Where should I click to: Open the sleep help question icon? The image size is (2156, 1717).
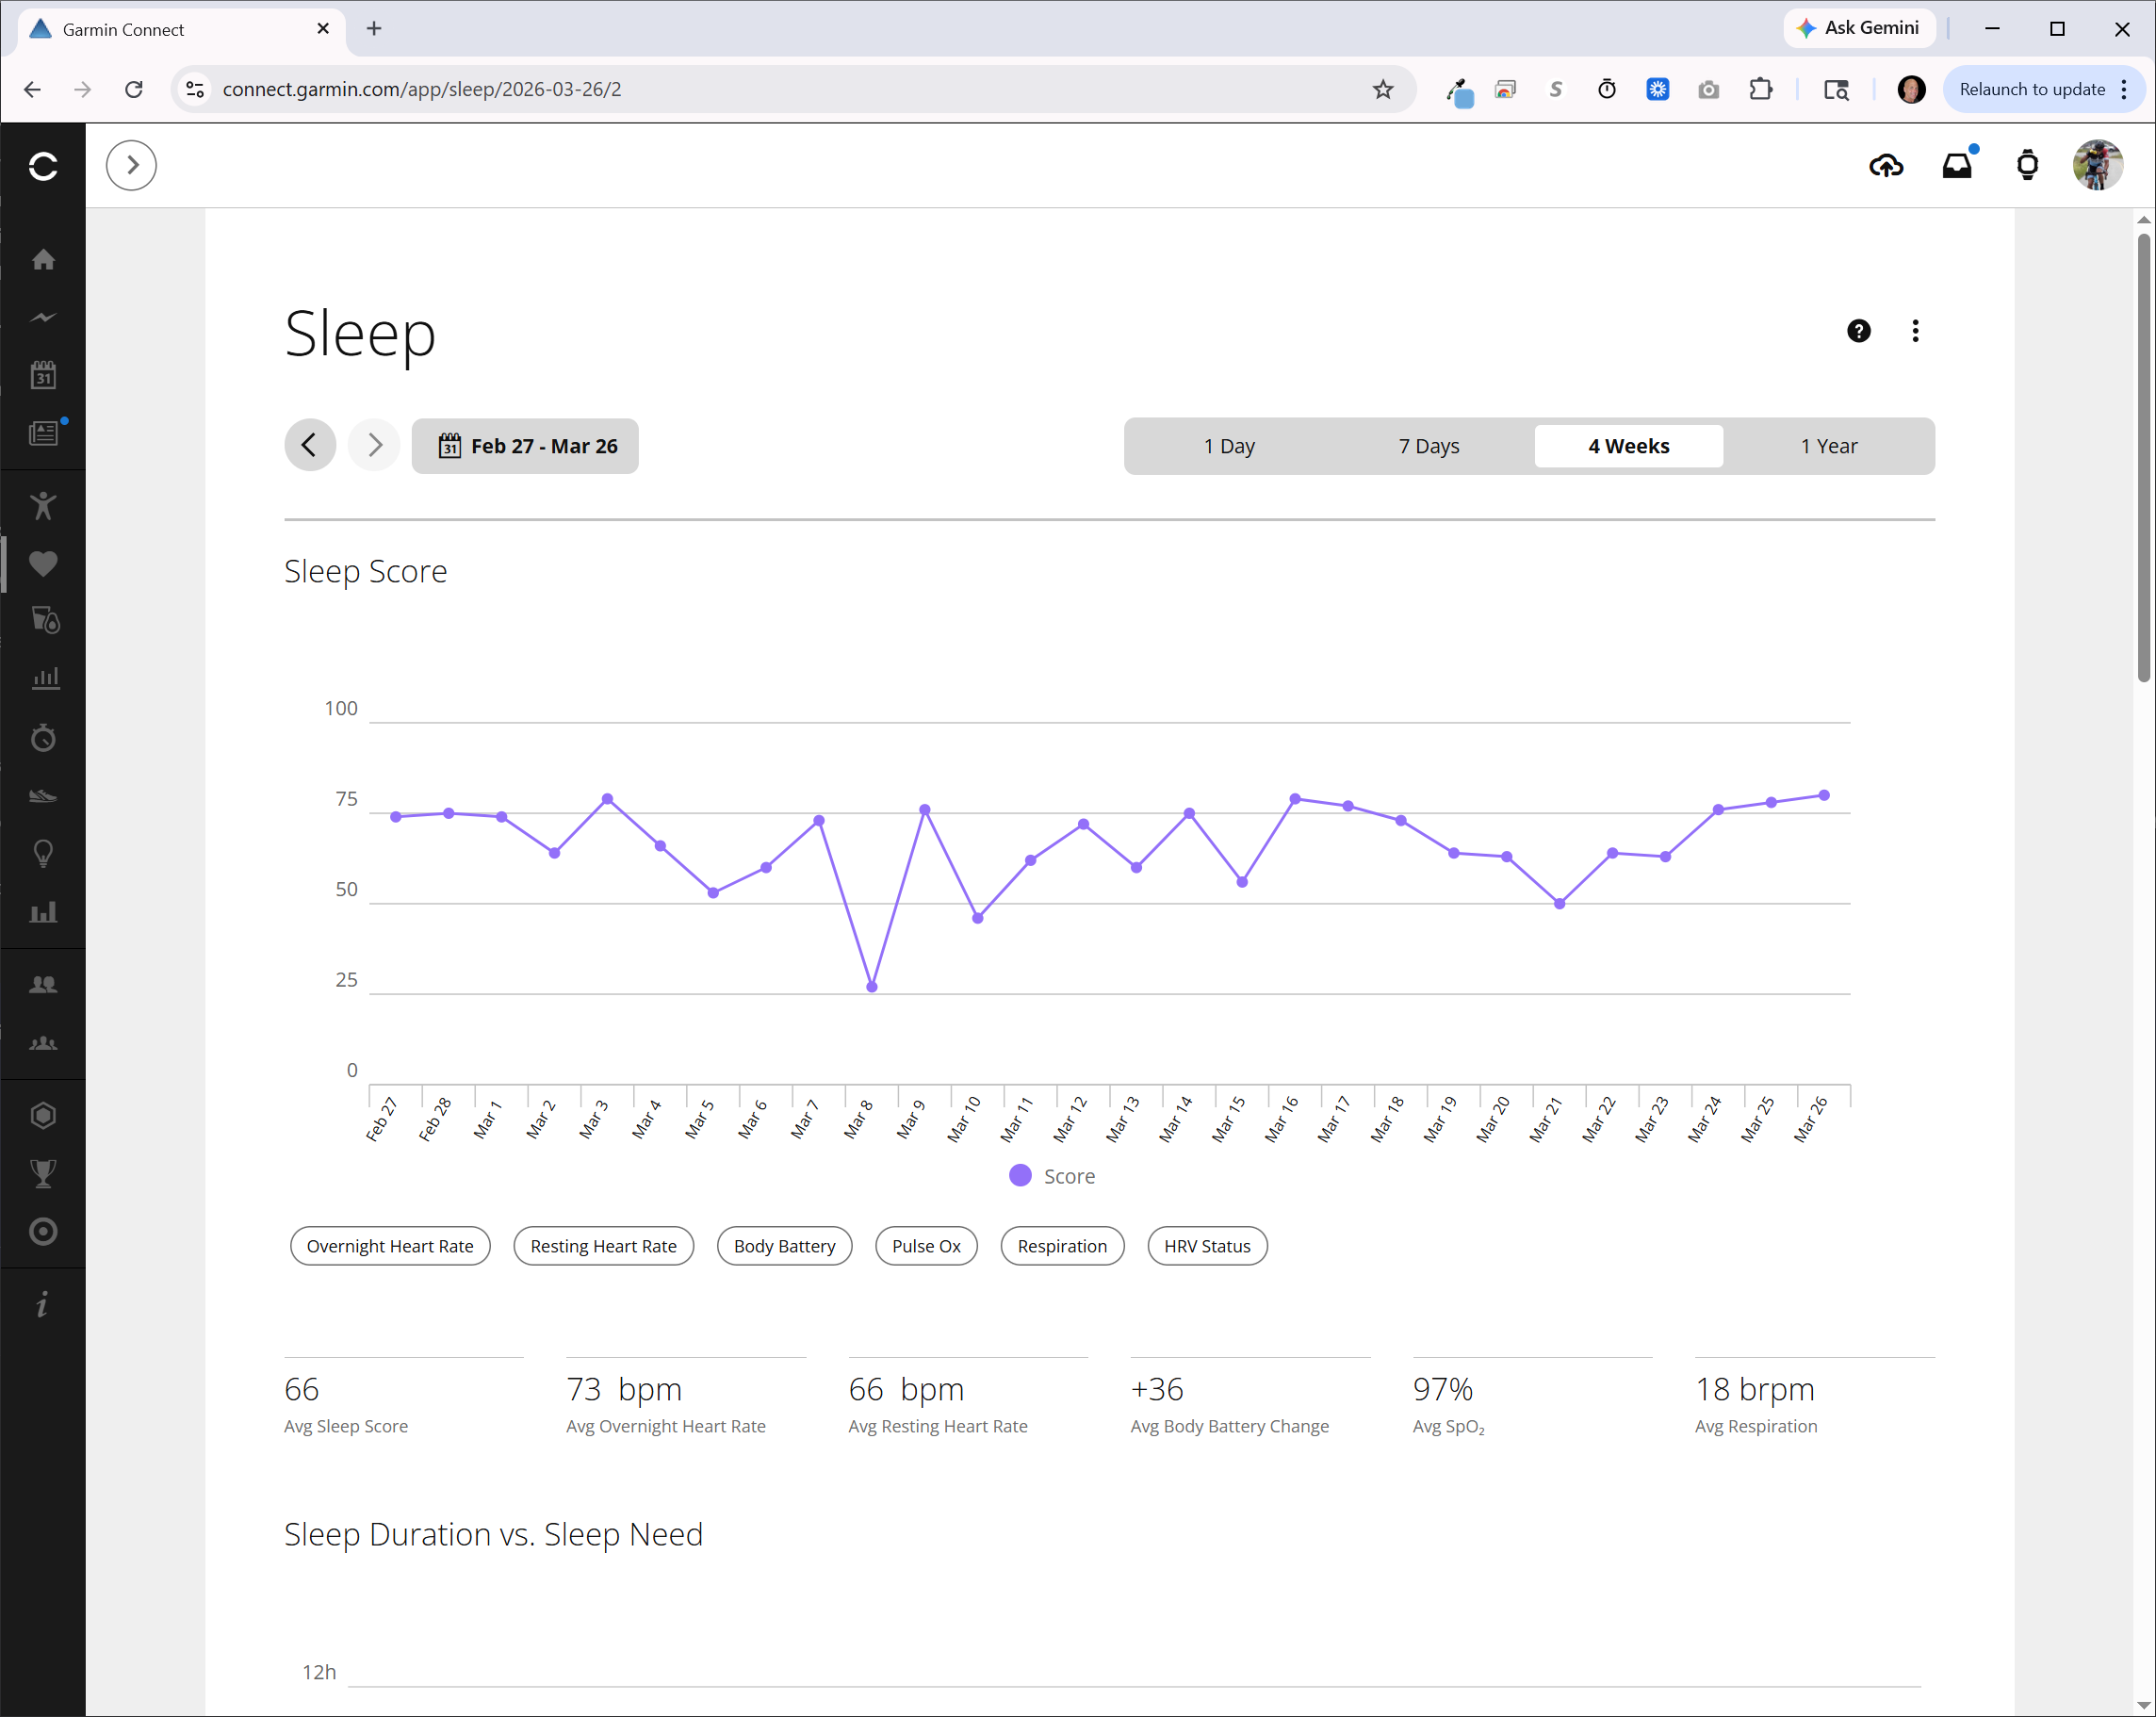pyautogui.click(x=1858, y=331)
